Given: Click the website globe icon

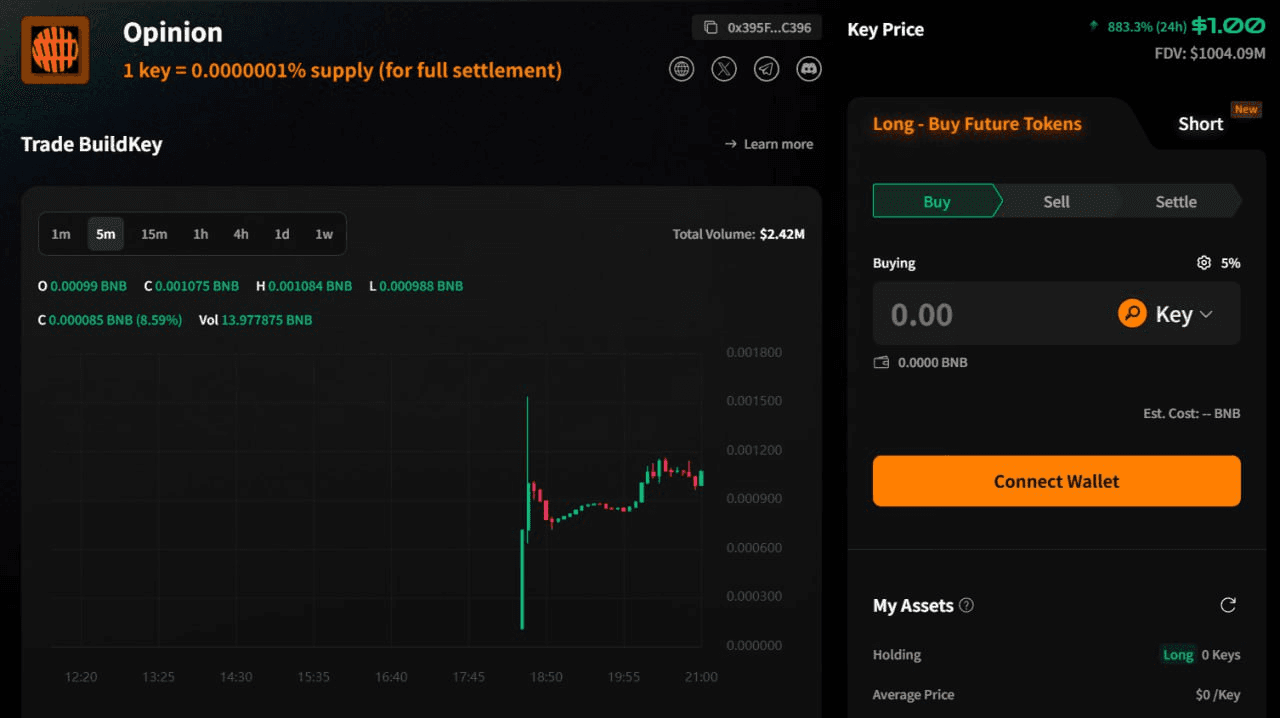Looking at the screenshot, I should (x=681, y=69).
